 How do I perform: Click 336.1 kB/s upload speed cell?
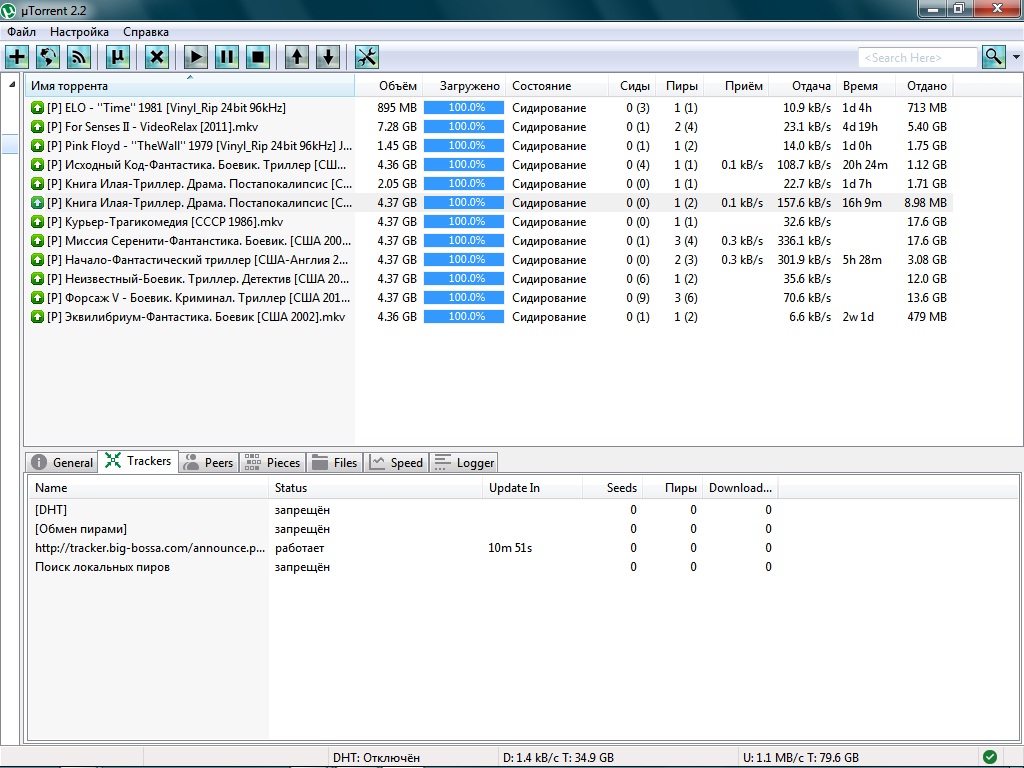click(804, 240)
